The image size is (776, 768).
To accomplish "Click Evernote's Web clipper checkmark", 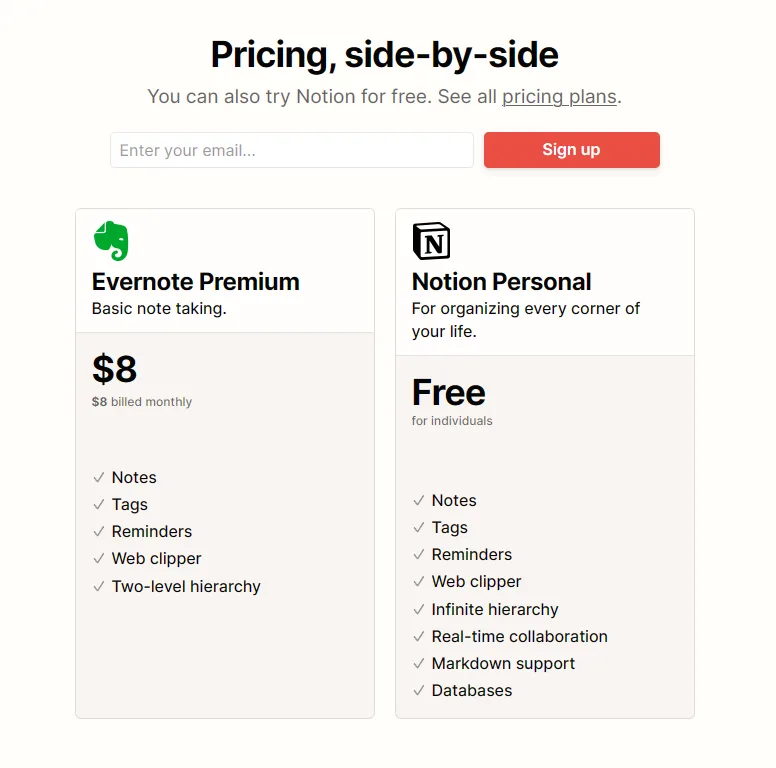I will 99,559.
